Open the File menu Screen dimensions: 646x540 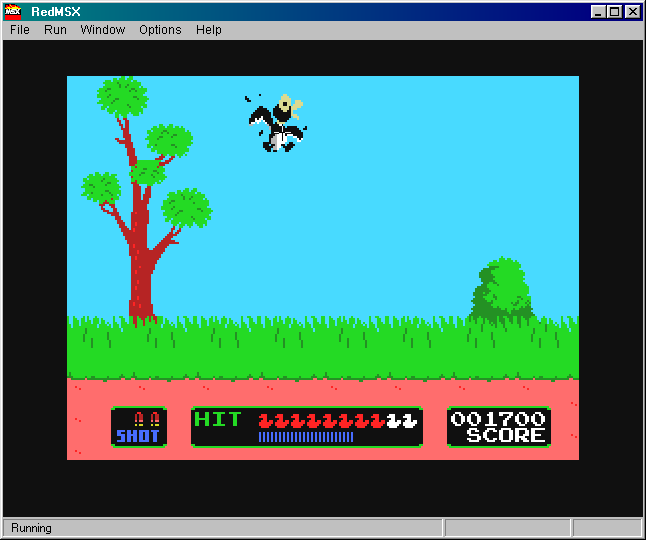20,30
